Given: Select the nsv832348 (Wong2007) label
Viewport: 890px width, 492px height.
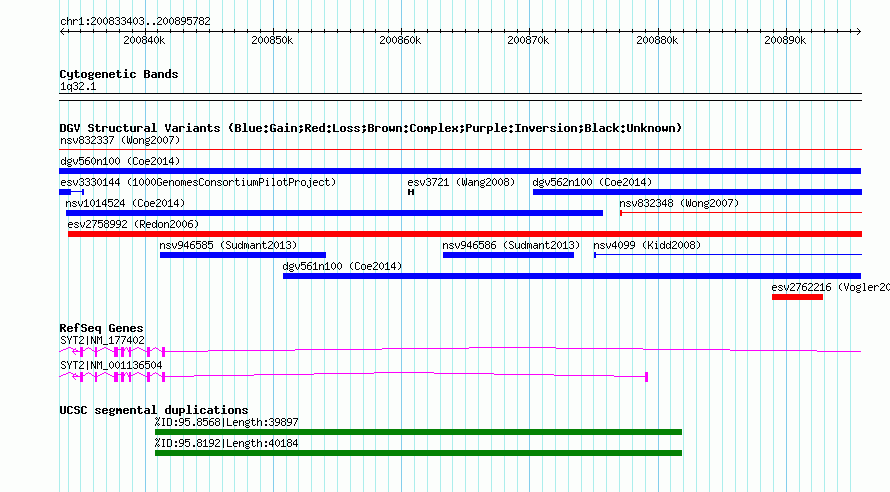Looking at the screenshot, I should [x=679, y=203].
